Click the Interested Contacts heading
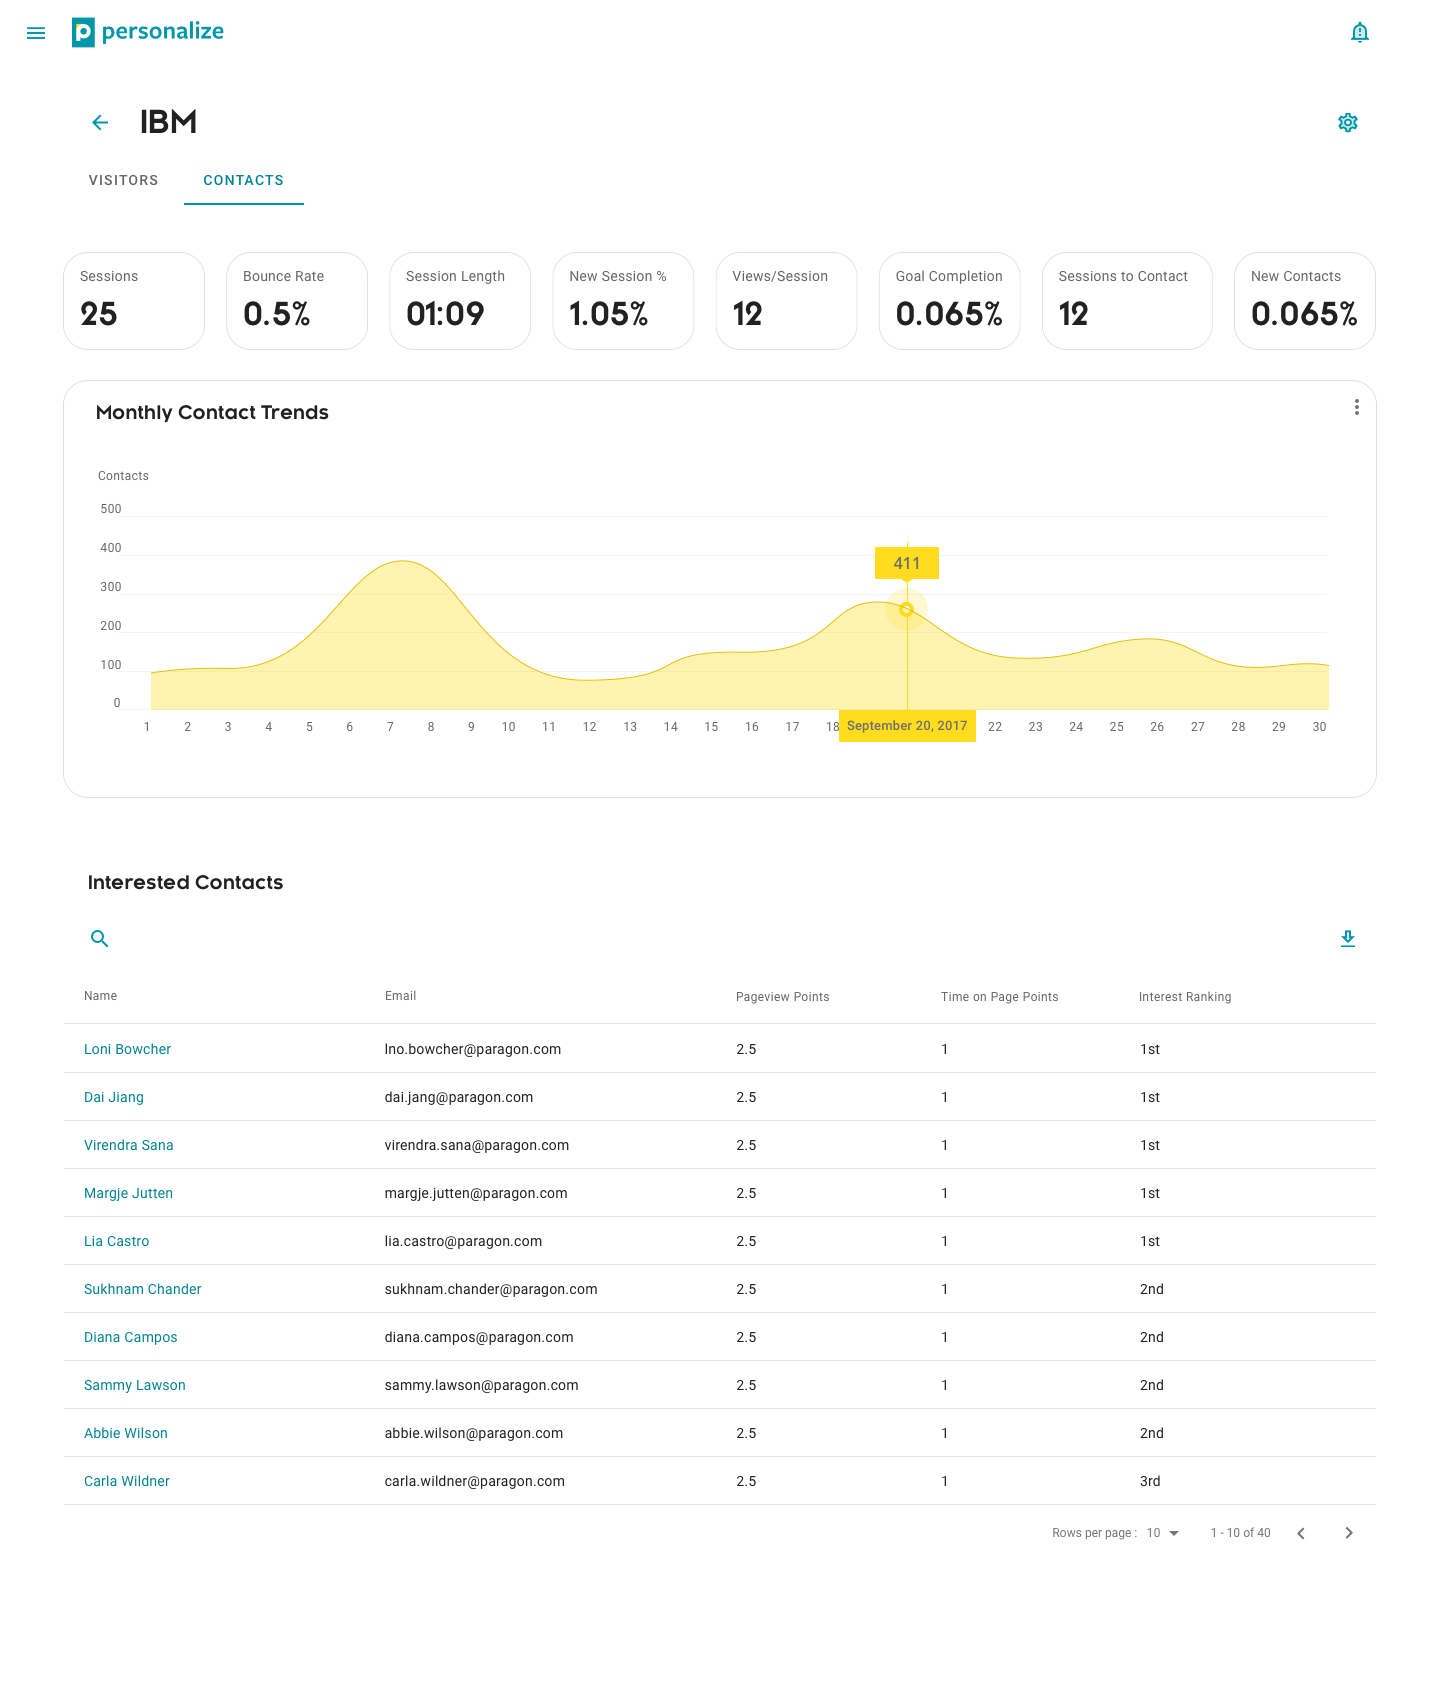This screenshot has width=1440, height=1682. click(185, 882)
